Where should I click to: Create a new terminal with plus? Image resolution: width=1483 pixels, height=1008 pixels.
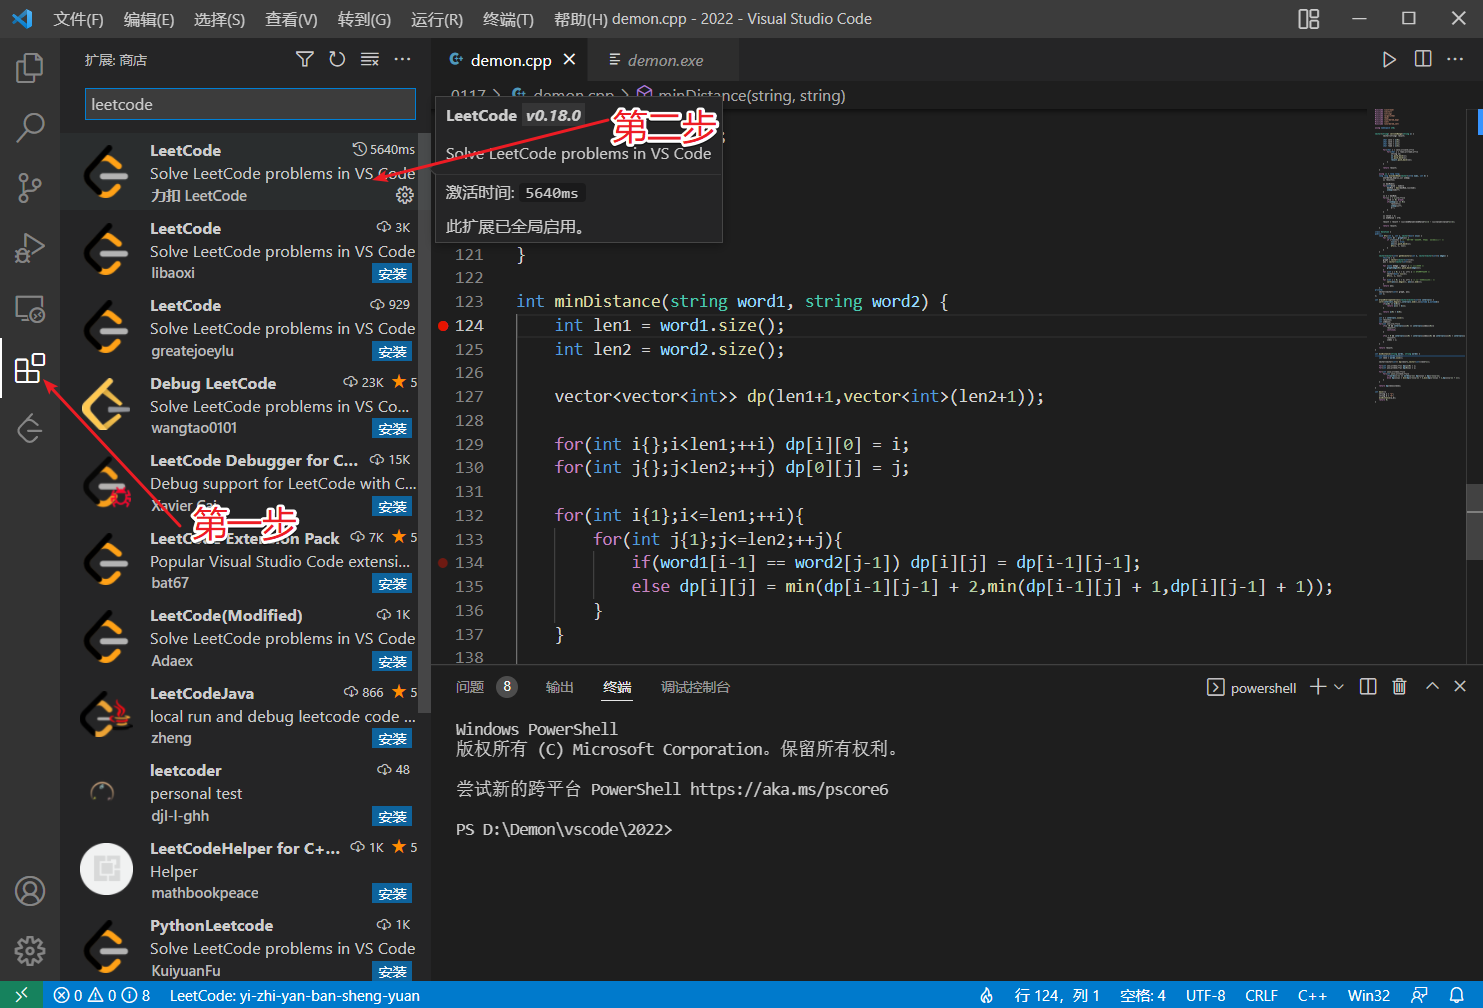click(1318, 687)
